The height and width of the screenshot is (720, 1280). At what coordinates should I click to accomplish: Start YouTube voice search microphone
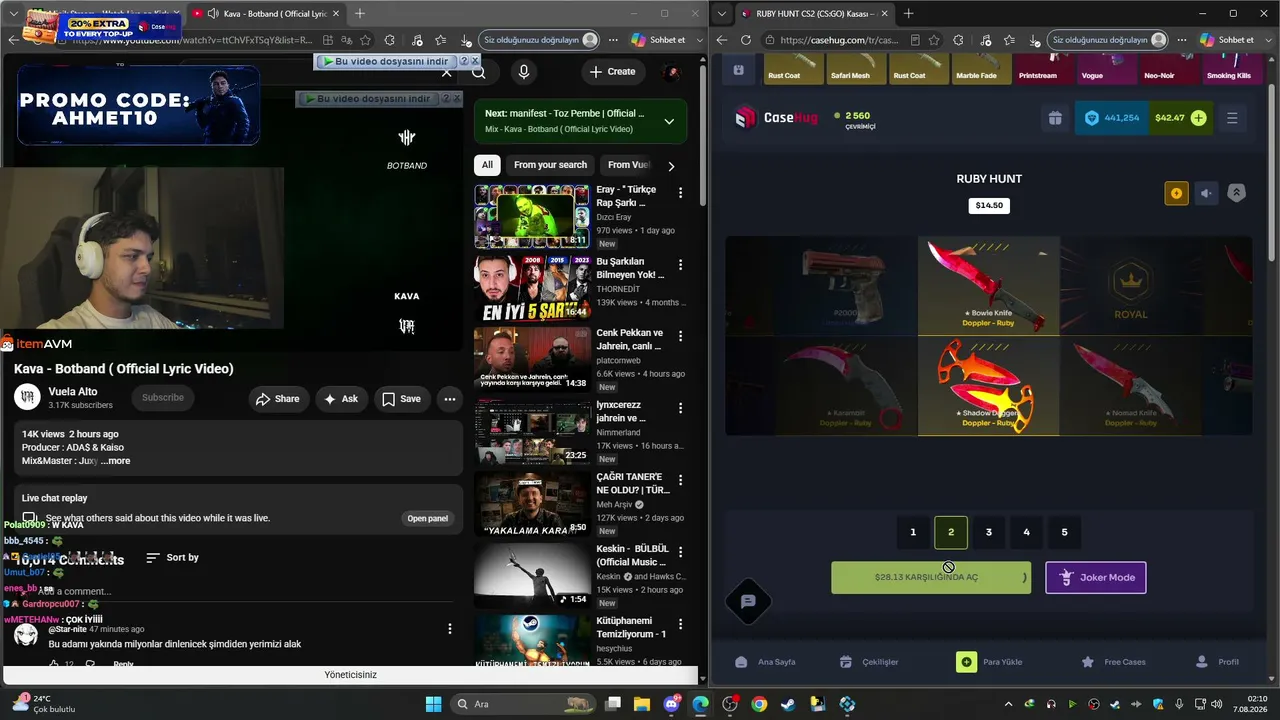[x=523, y=72]
